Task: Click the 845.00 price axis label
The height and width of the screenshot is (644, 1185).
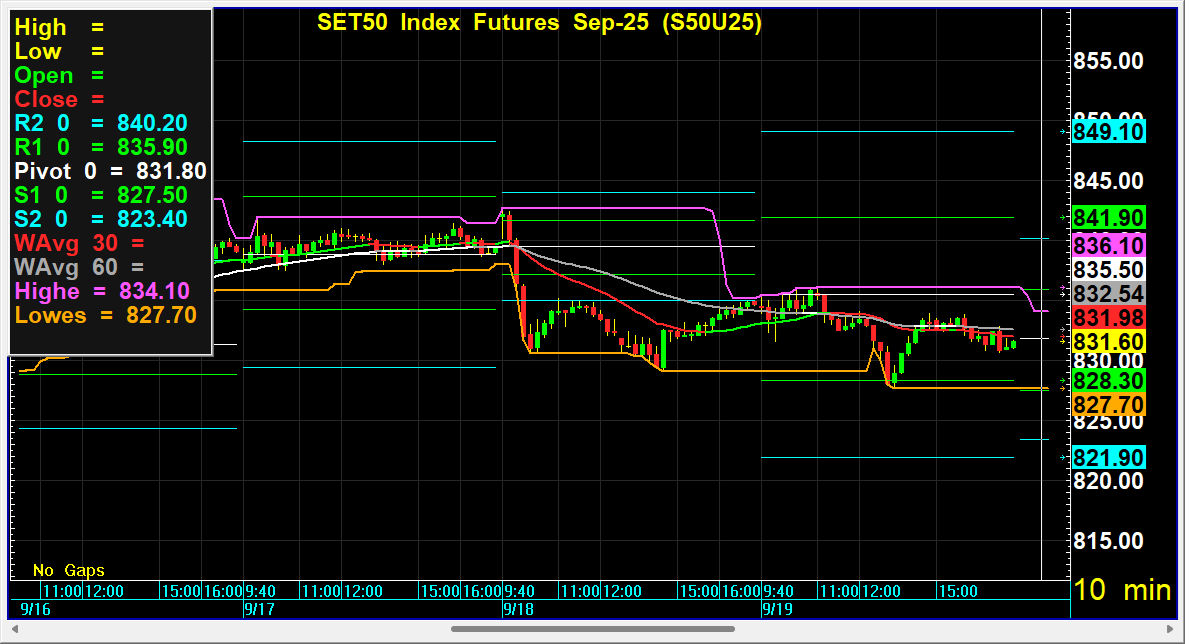Action: (x=1109, y=181)
